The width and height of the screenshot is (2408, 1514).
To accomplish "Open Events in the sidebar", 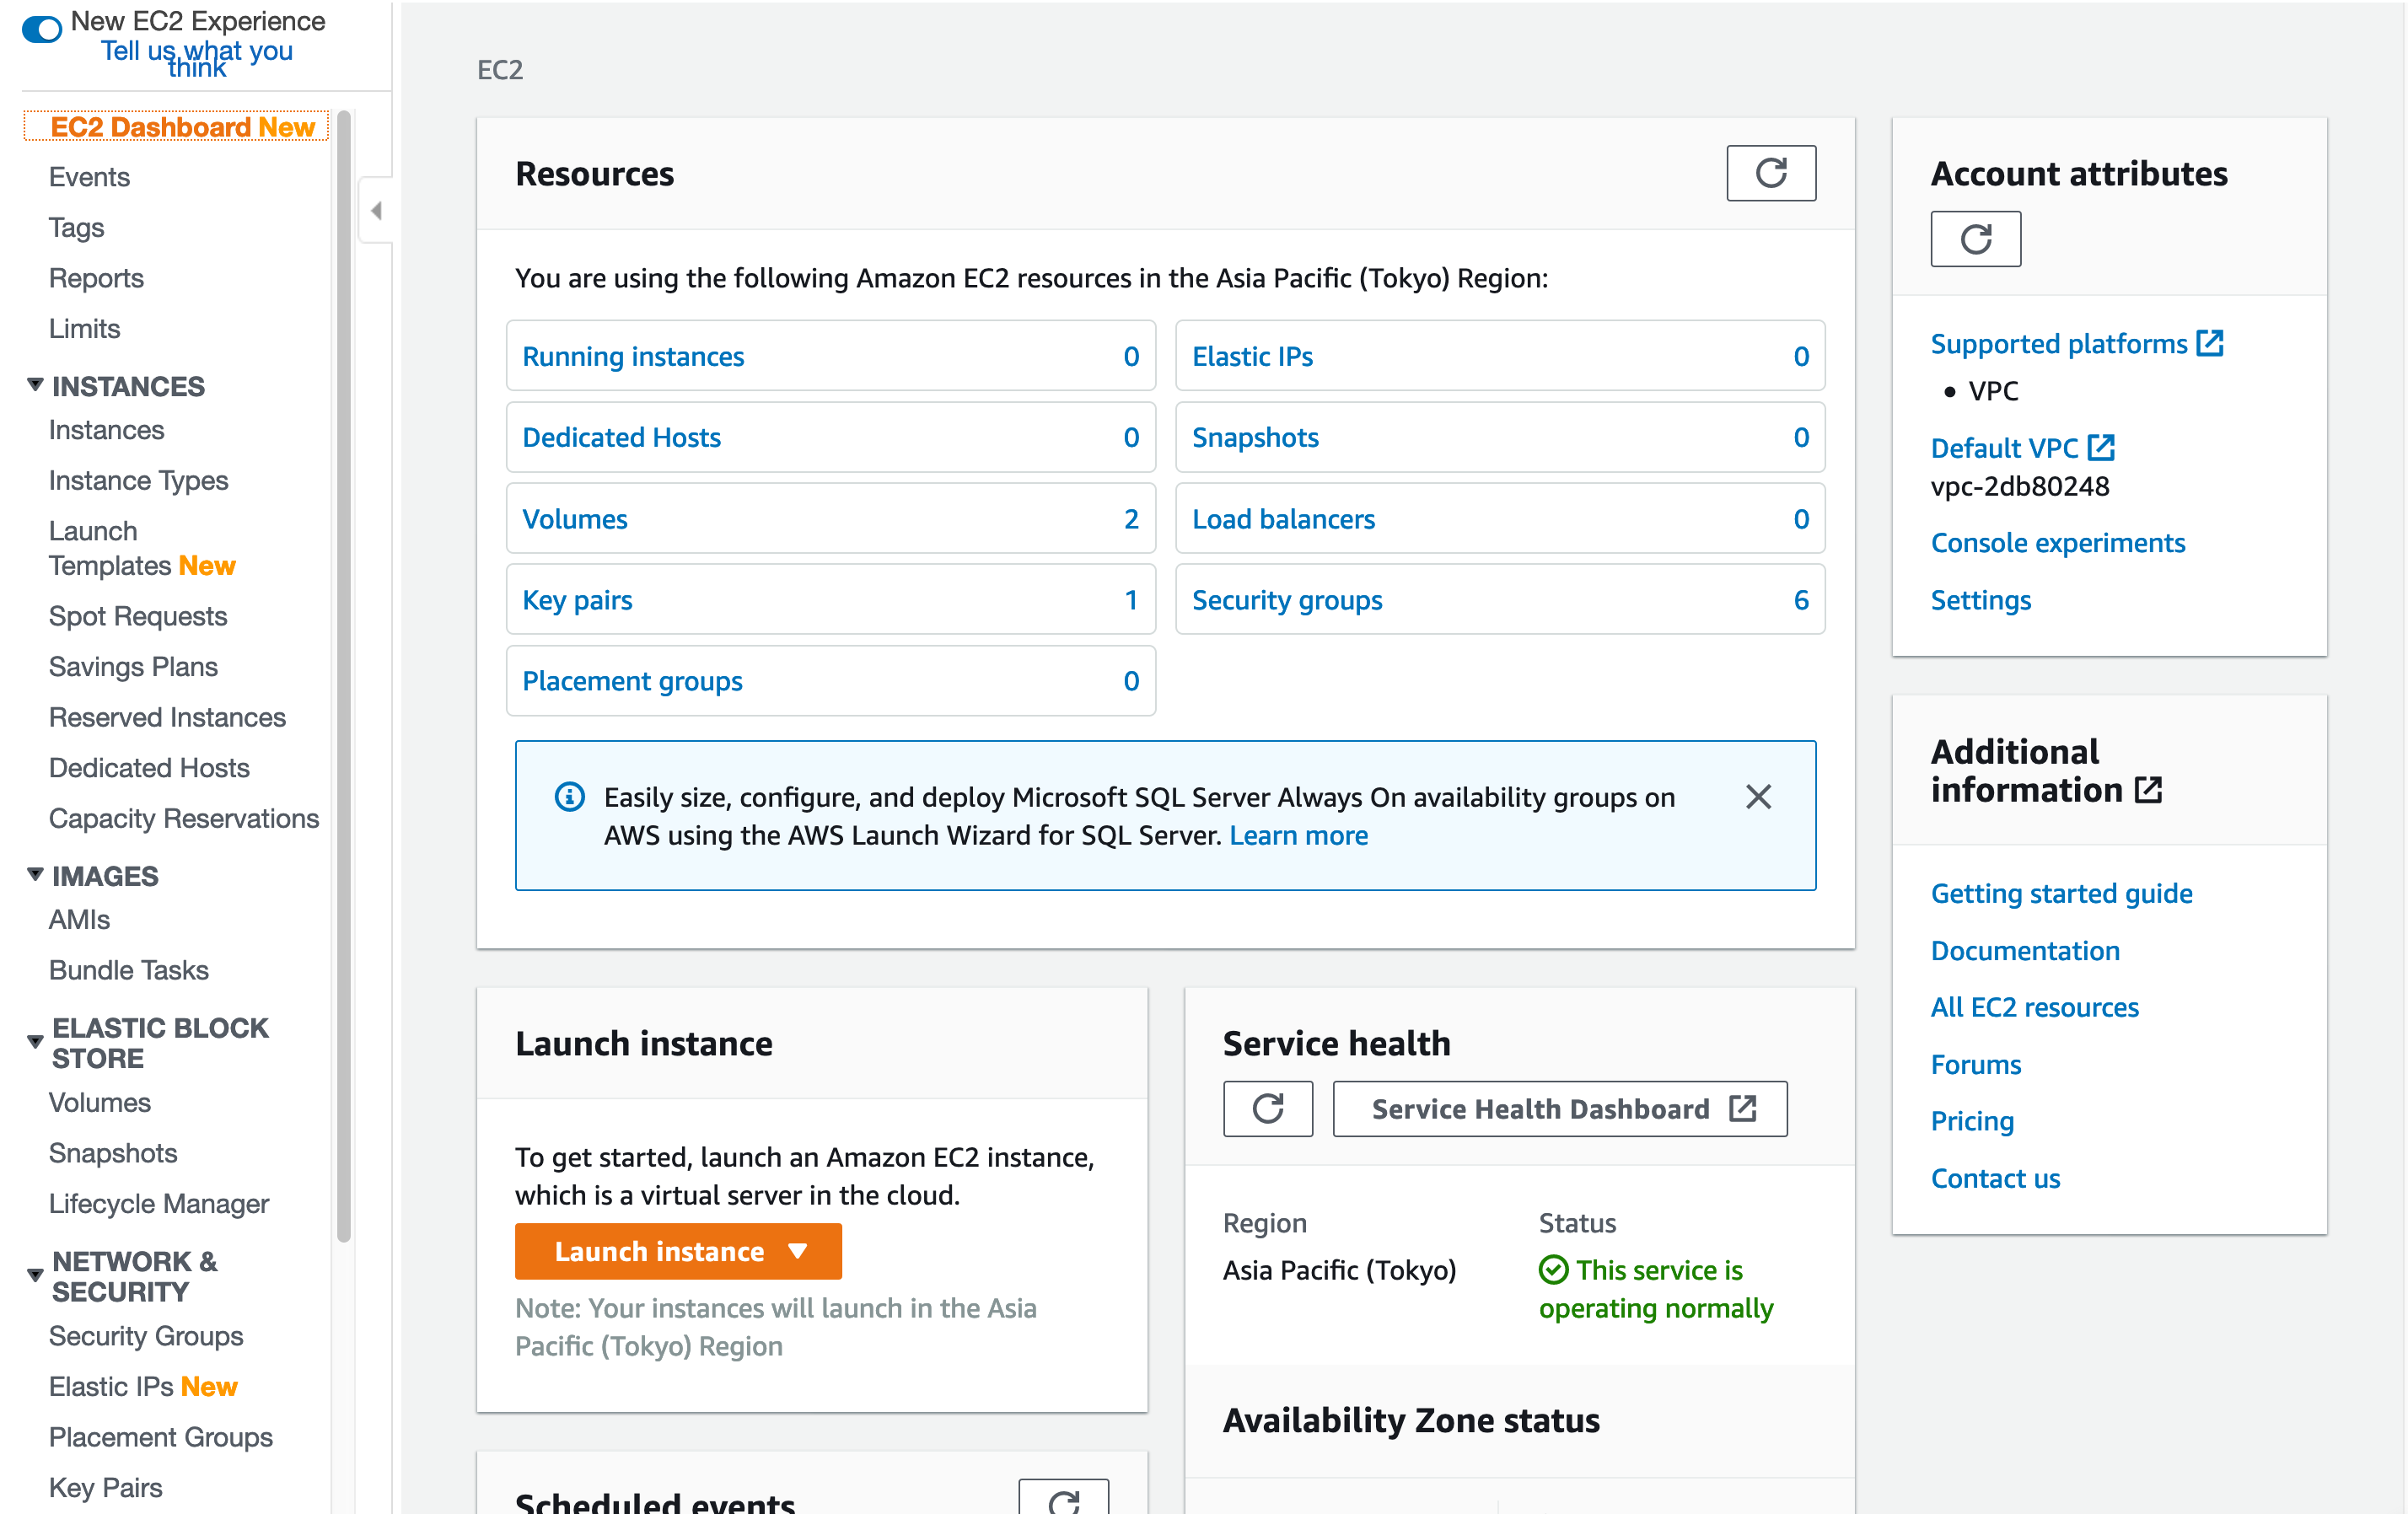I will (89, 177).
